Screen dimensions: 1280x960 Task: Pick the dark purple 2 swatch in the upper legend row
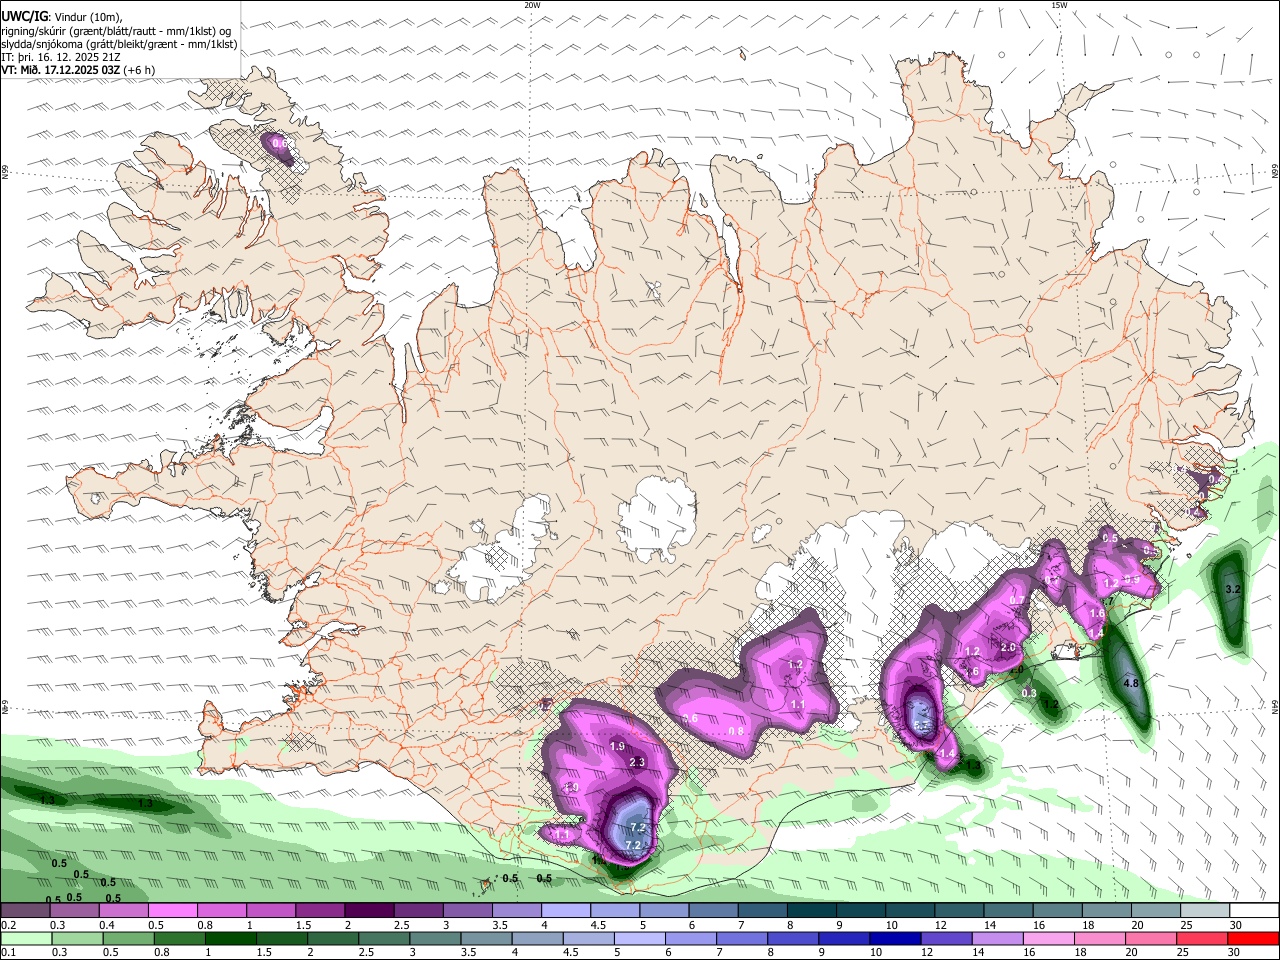(369, 910)
